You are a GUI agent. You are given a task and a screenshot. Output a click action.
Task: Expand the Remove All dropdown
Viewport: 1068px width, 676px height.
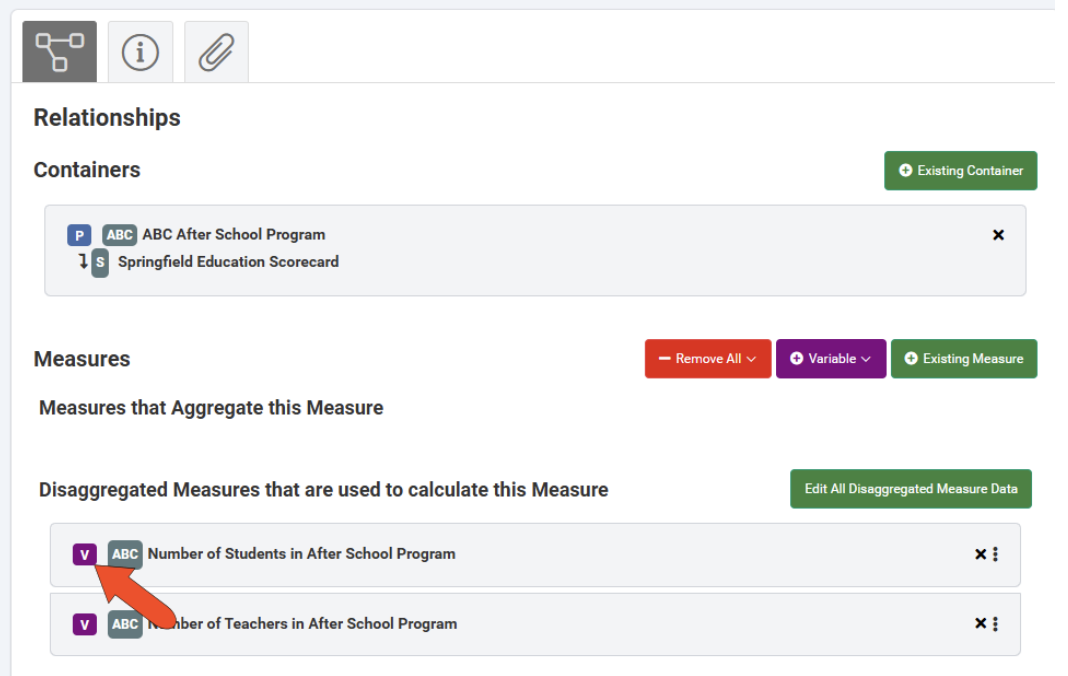coord(707,359)
